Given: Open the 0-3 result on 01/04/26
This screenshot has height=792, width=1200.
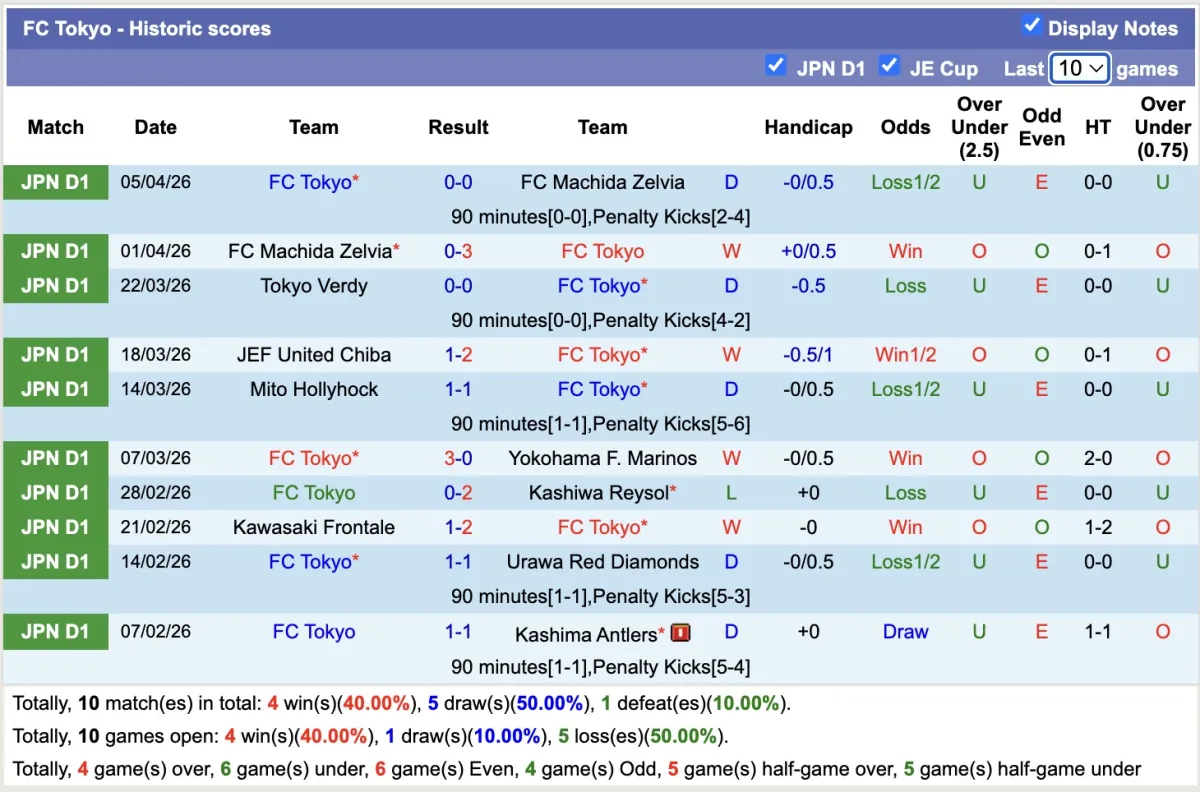Looking at the screenshot, I should pos(458,251).
